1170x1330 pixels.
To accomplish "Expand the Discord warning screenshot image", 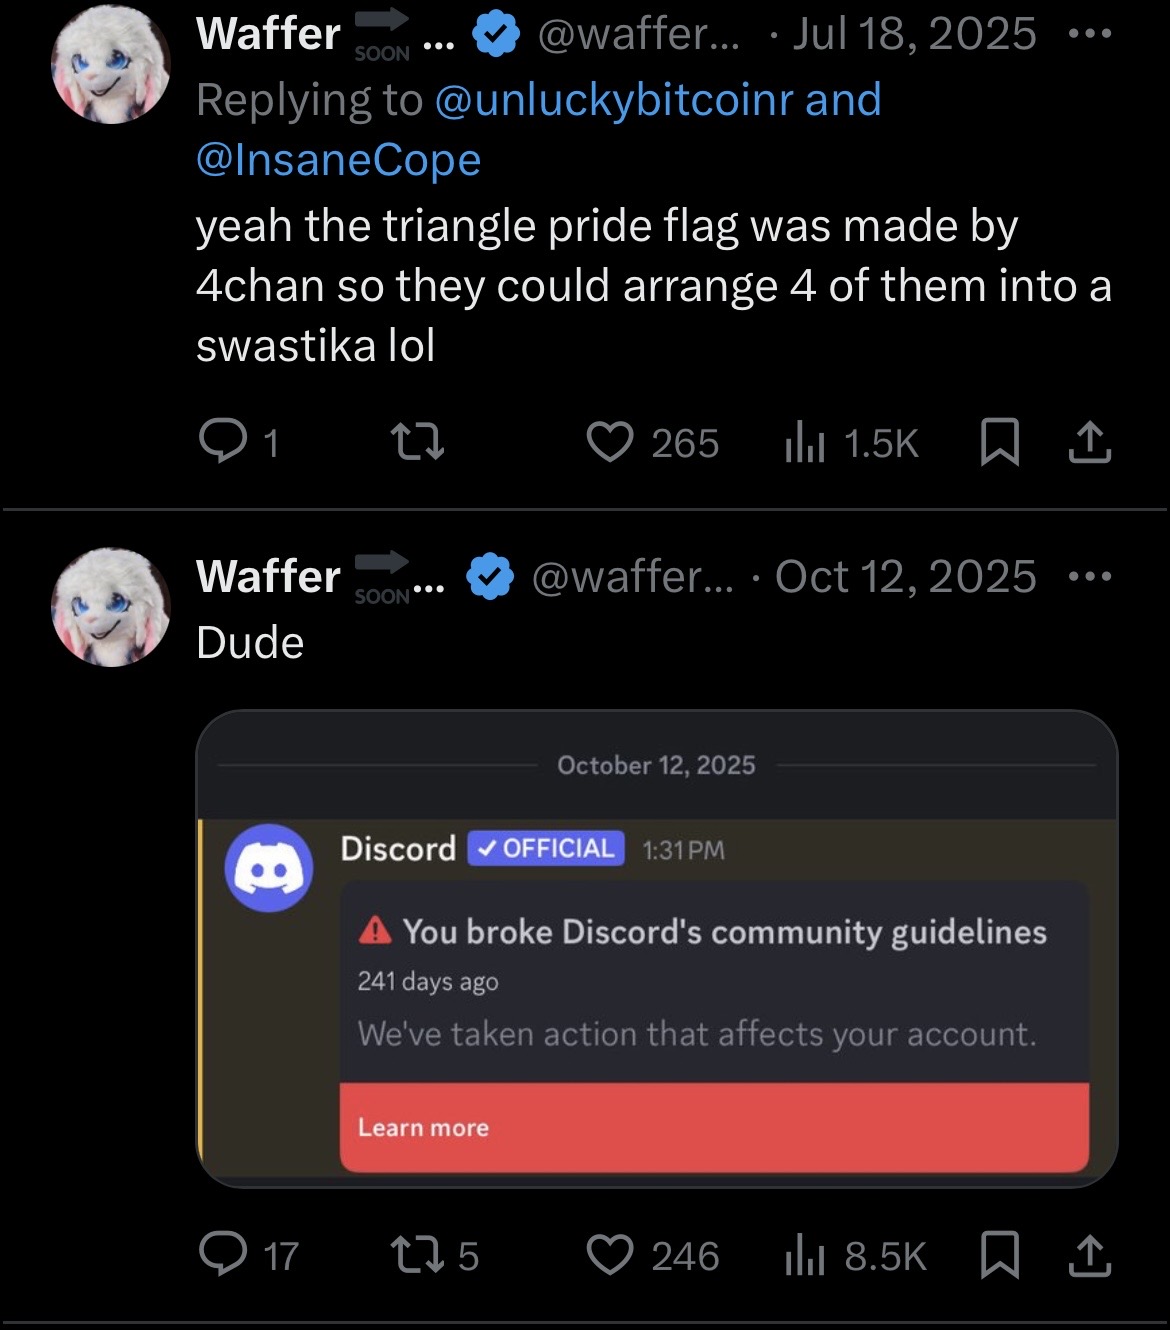I will (x=656, y=948).
